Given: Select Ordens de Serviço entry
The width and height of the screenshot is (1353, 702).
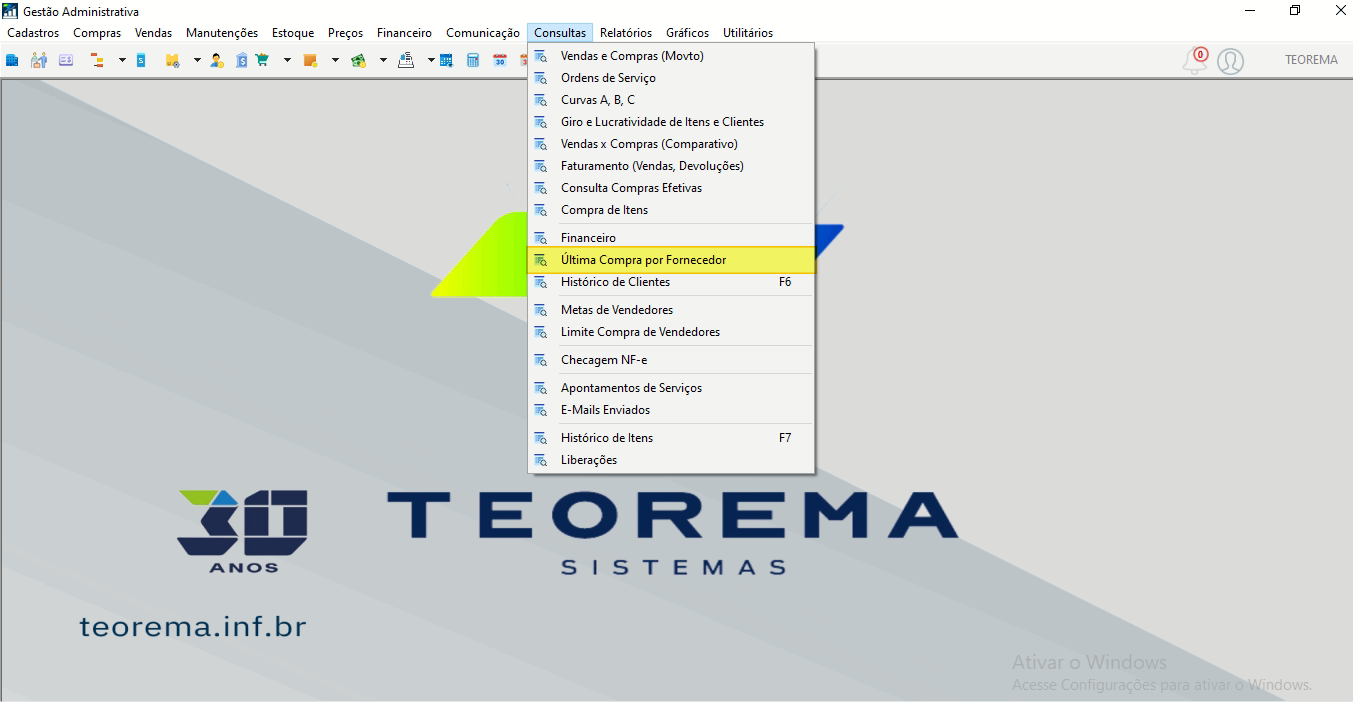Looking at the screenshot, I should click(672, 78).
